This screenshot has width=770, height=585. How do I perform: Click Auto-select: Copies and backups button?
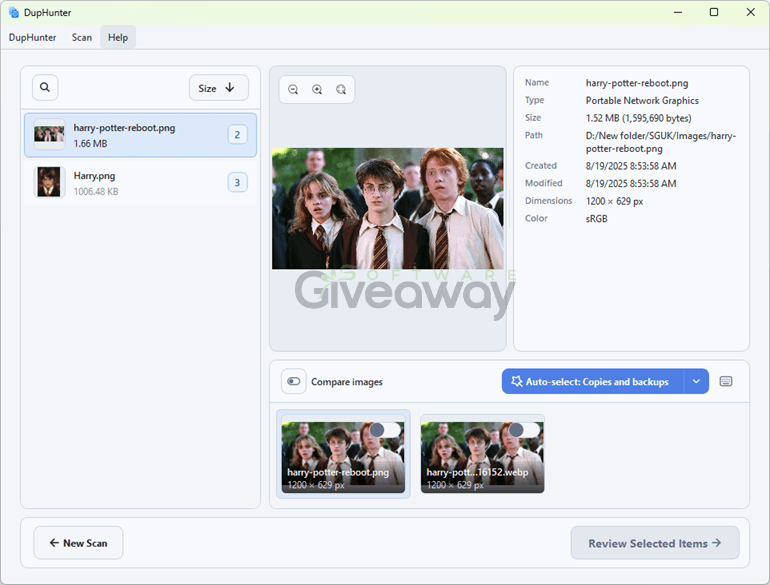coord(593,381)
